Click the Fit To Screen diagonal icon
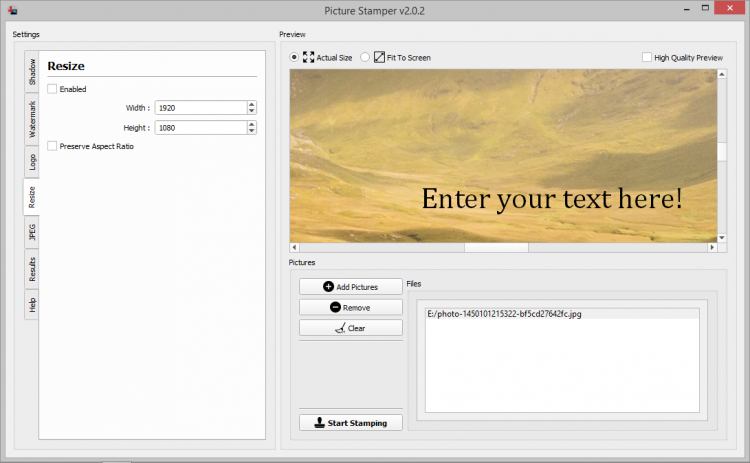Image resolution: width=750 pixels, height=463 pixels. [379, 57]
